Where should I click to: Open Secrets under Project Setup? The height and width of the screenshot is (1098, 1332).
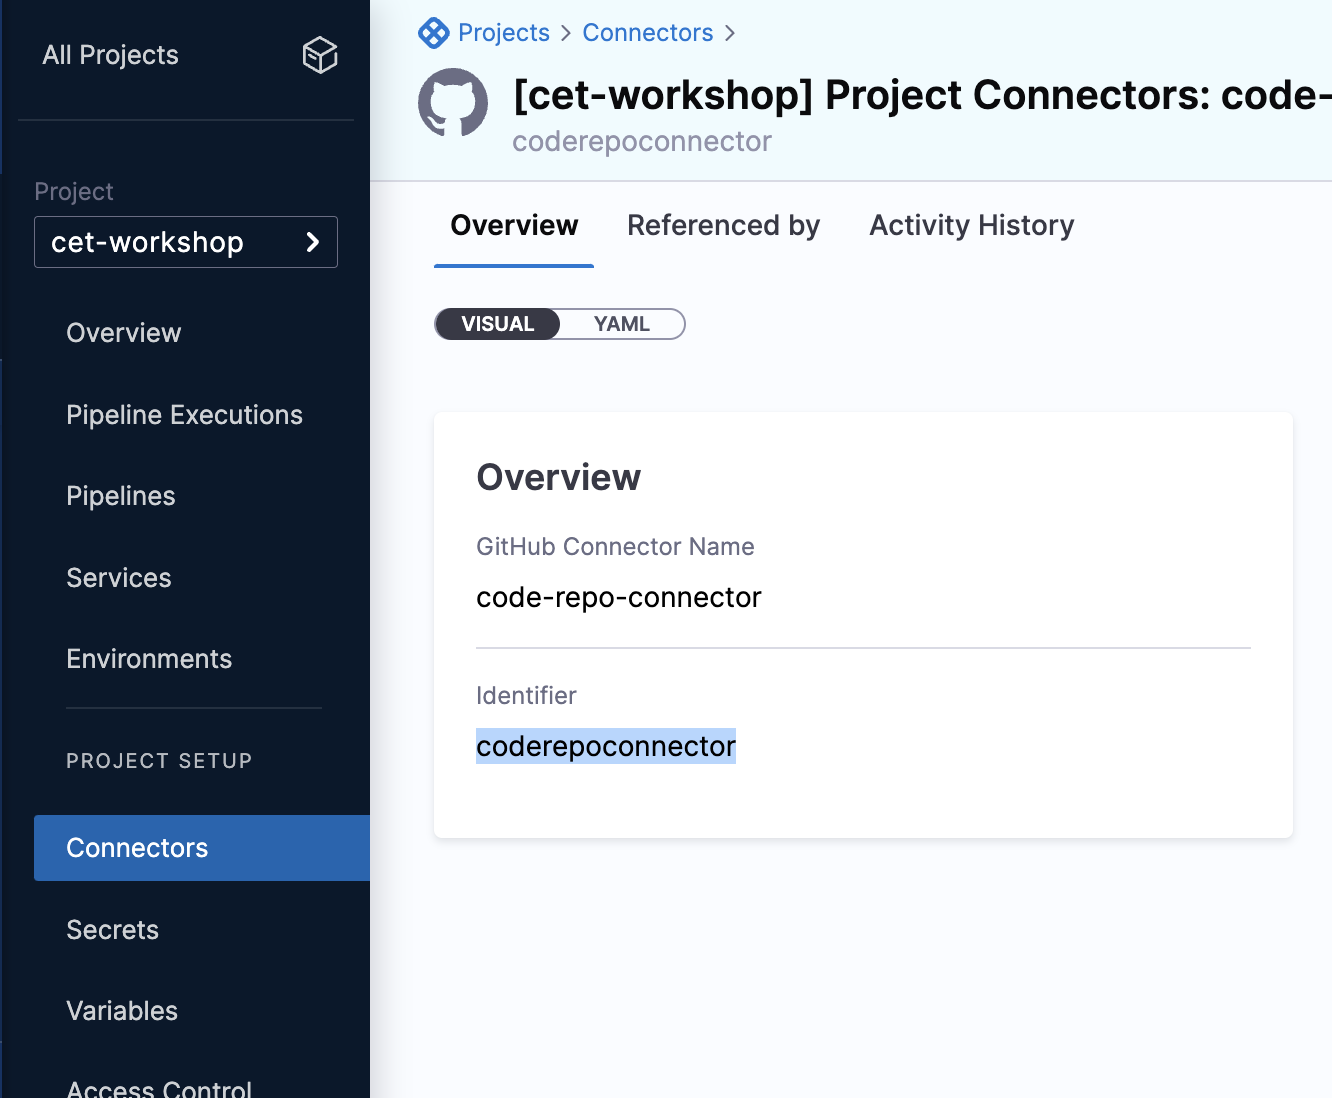coord(113,930)
